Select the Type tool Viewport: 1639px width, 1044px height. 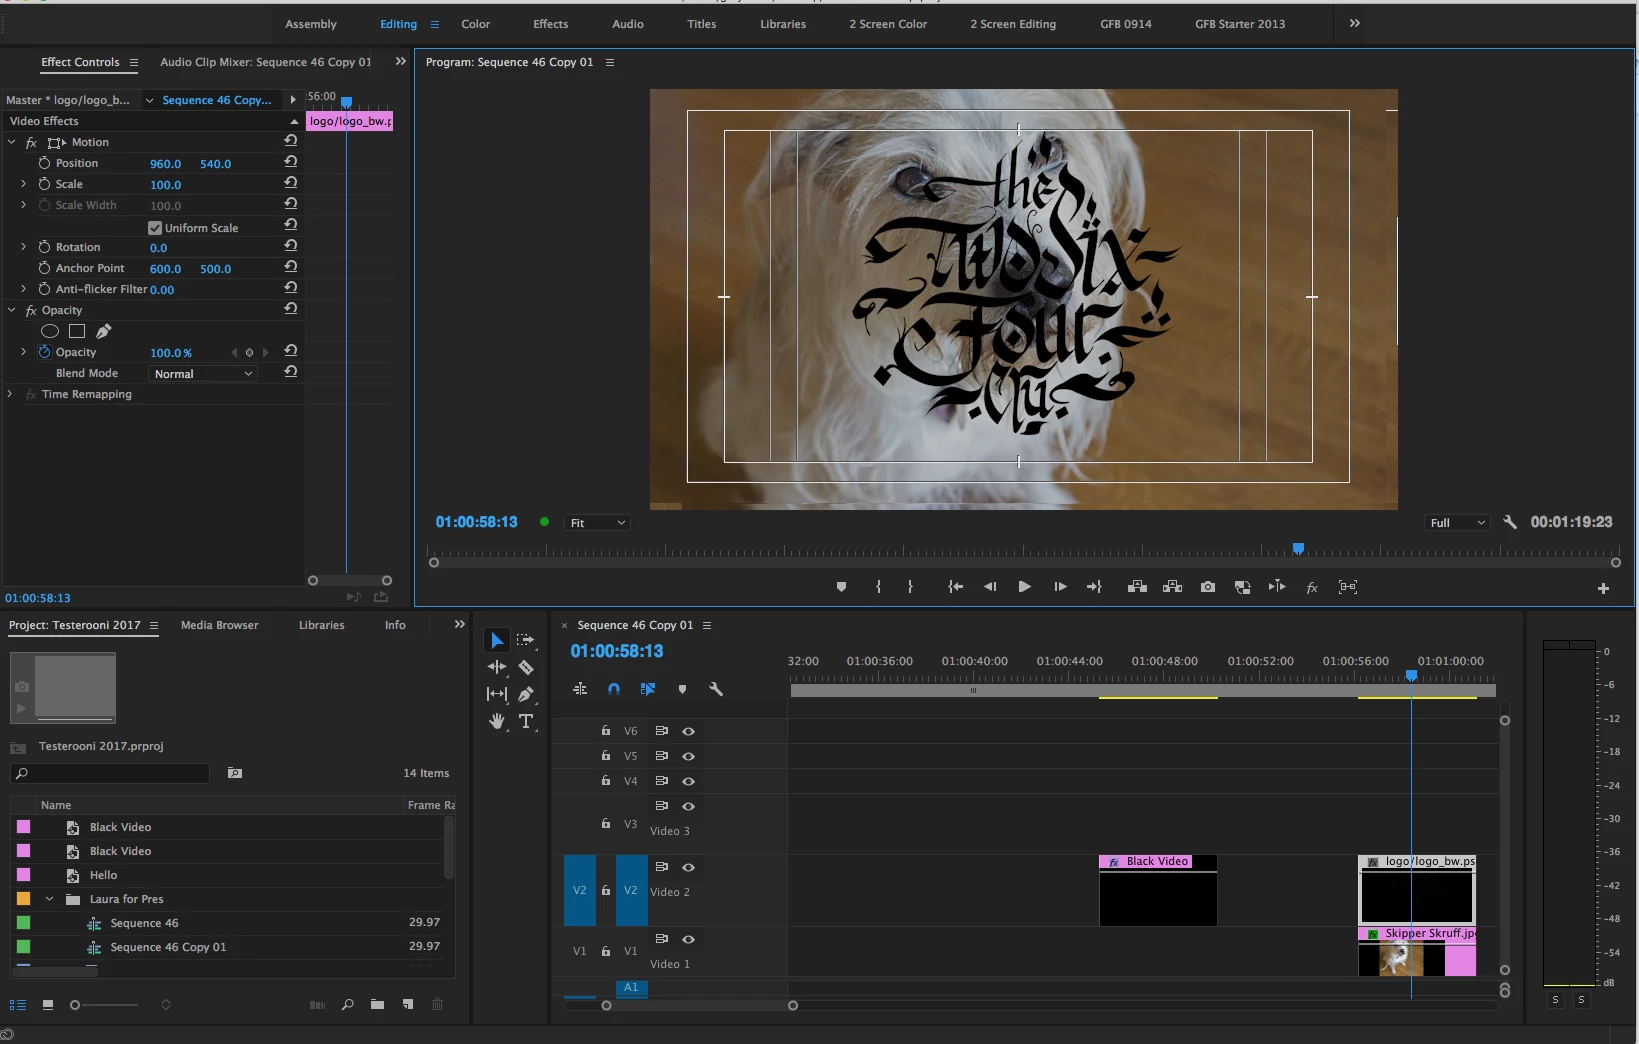(526, 721)
